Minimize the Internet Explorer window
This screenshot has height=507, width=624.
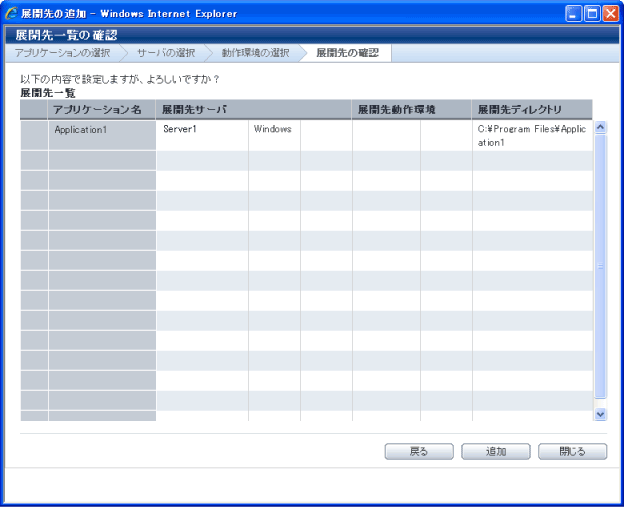(x=573, y=14)
